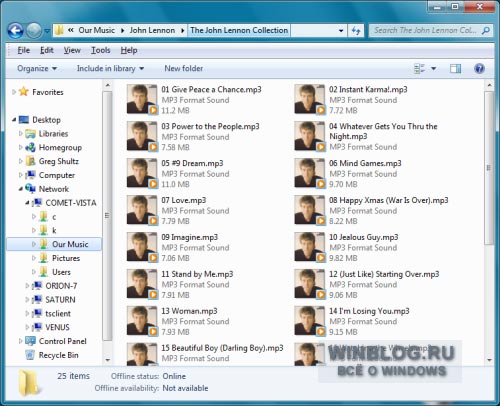Click the New folder button

[184, 69]
